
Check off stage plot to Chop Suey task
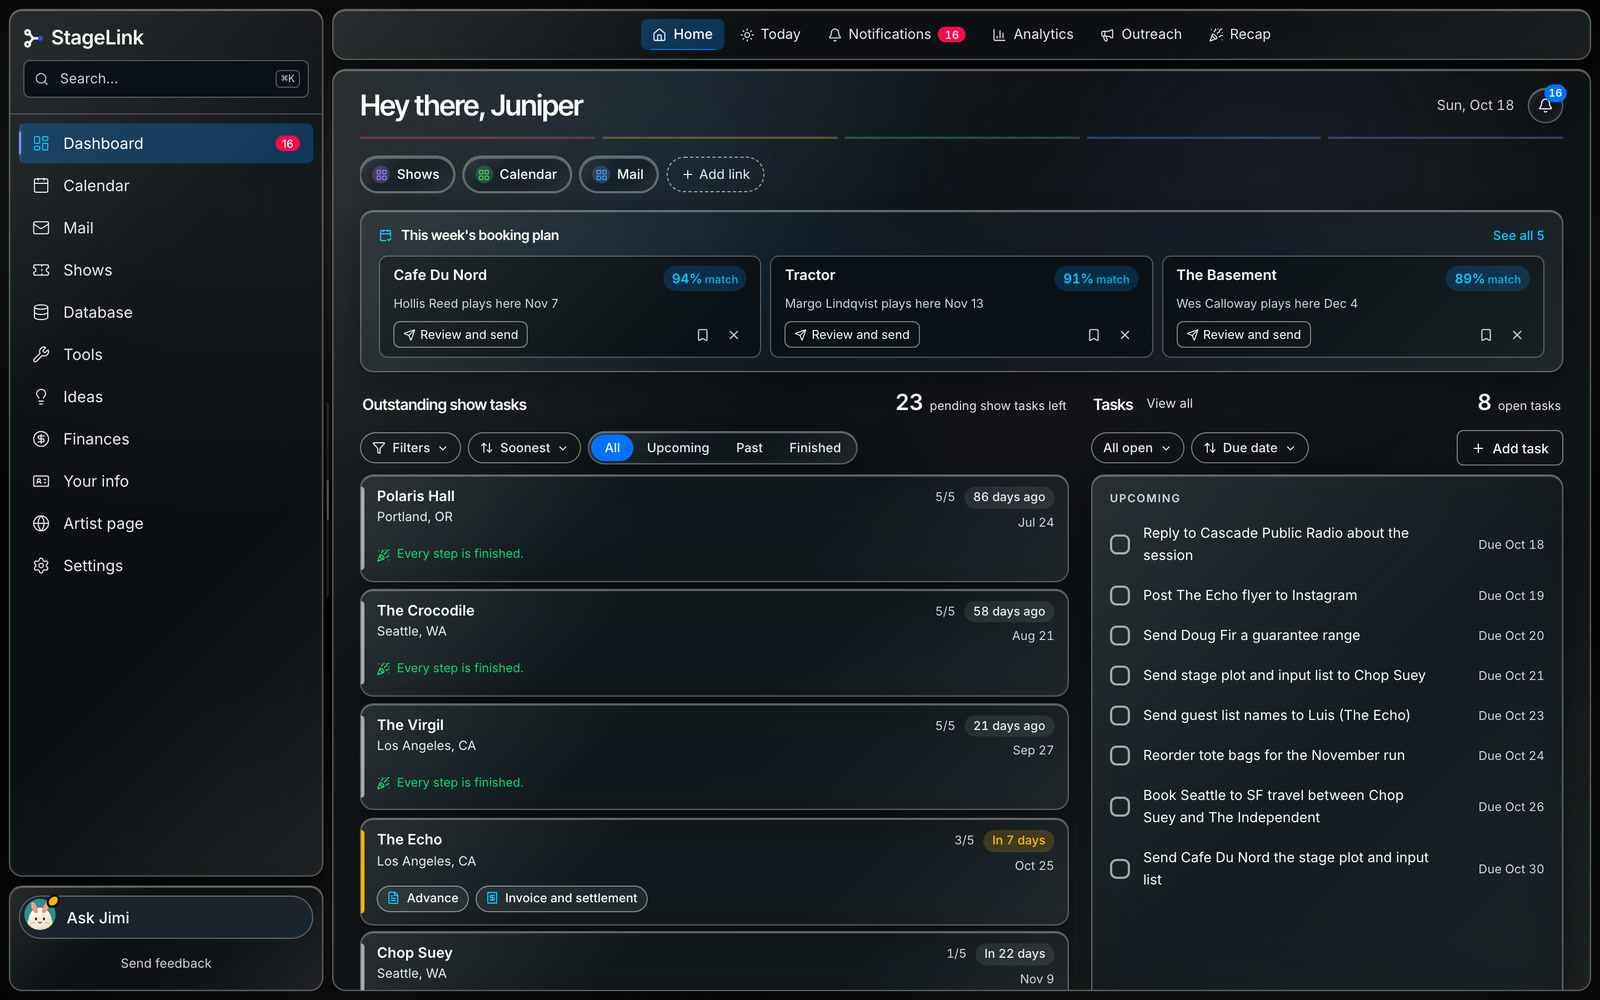[x=1120, y=675]
